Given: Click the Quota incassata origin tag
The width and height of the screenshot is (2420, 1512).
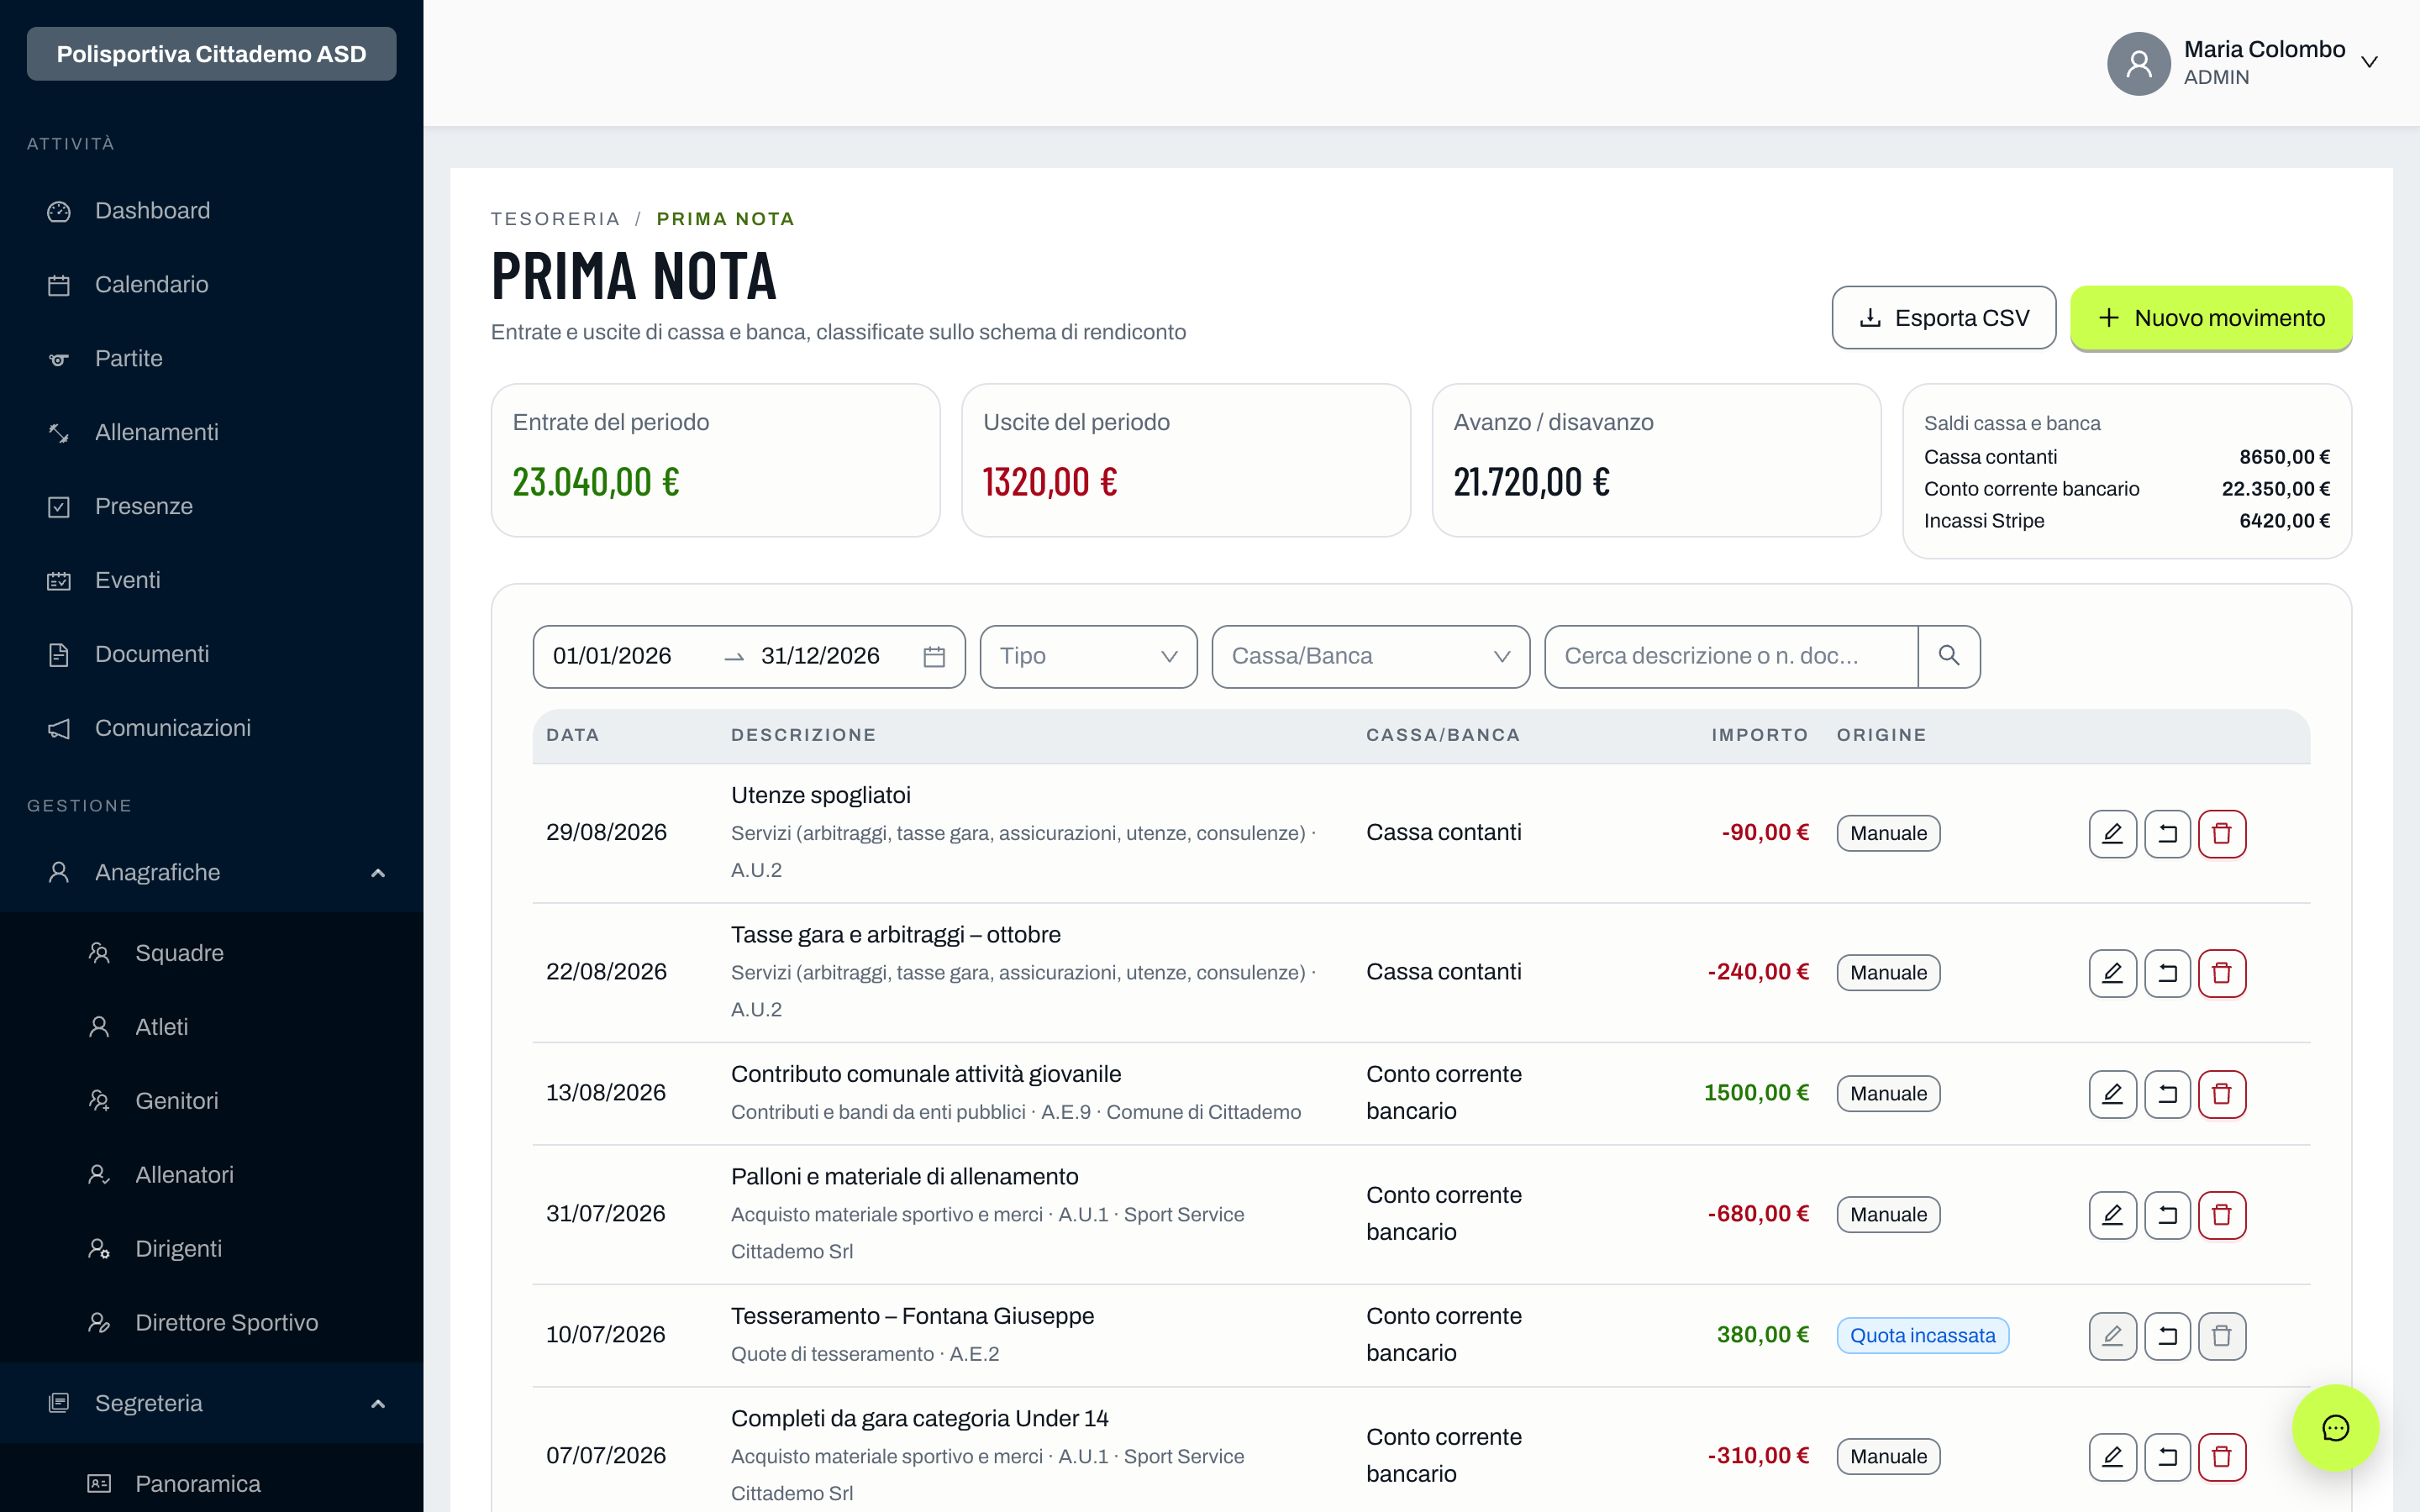Looking at the screenshot, I should click(x=1922, y=1335).
